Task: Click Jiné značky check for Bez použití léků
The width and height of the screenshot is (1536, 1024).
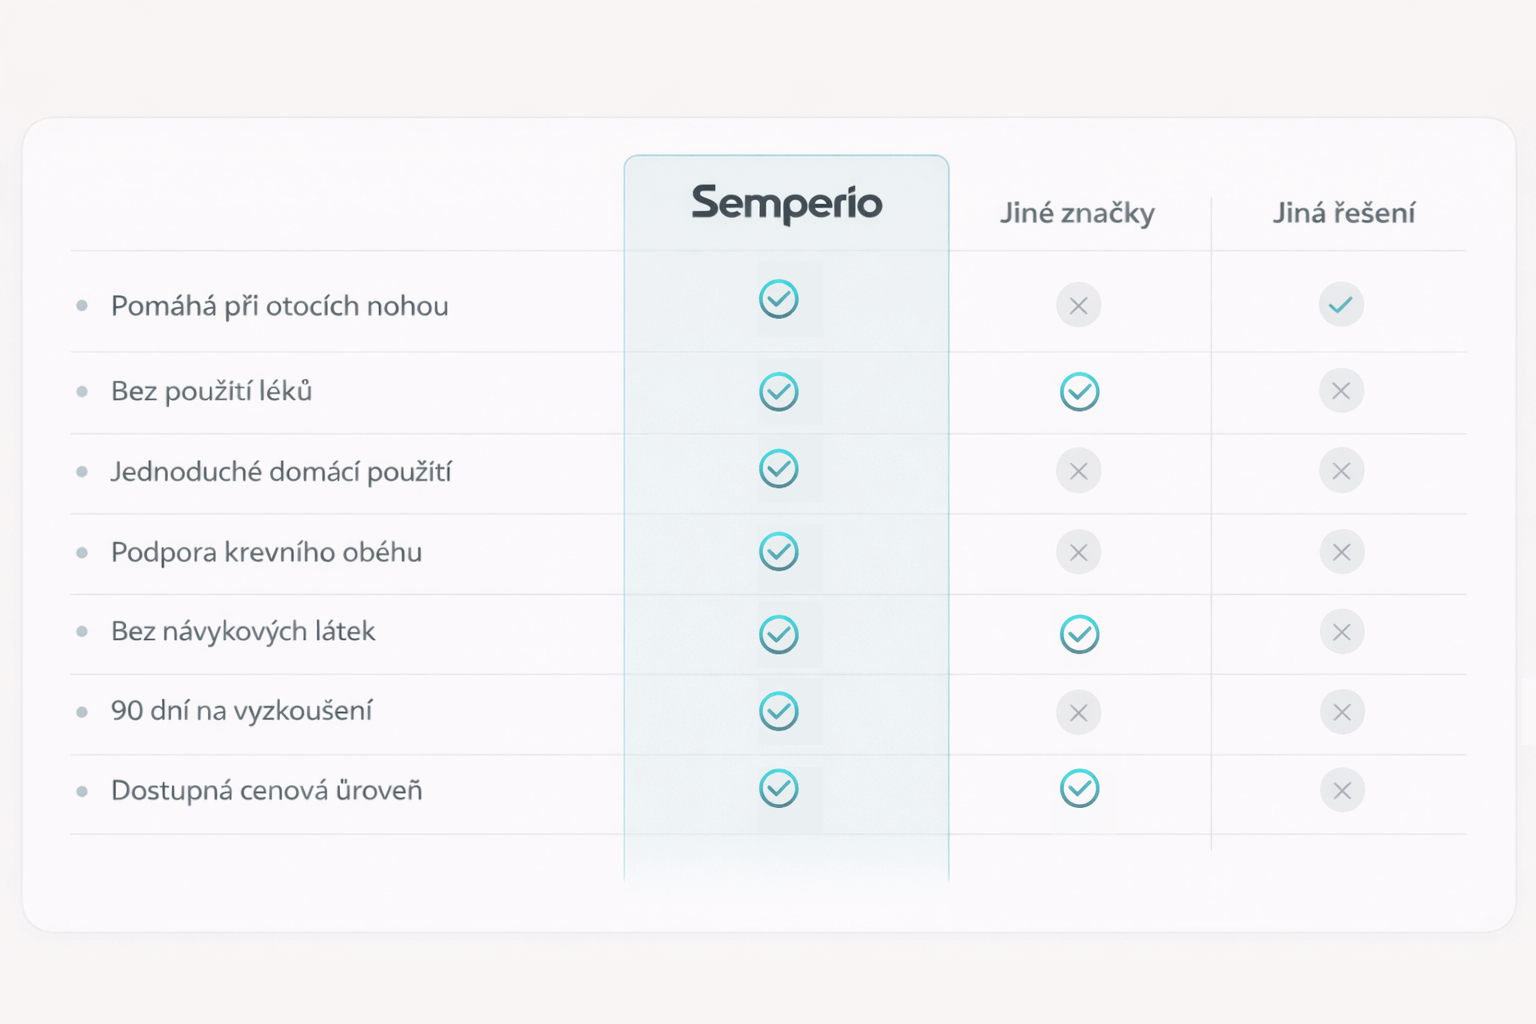Action: (1079, 391)
